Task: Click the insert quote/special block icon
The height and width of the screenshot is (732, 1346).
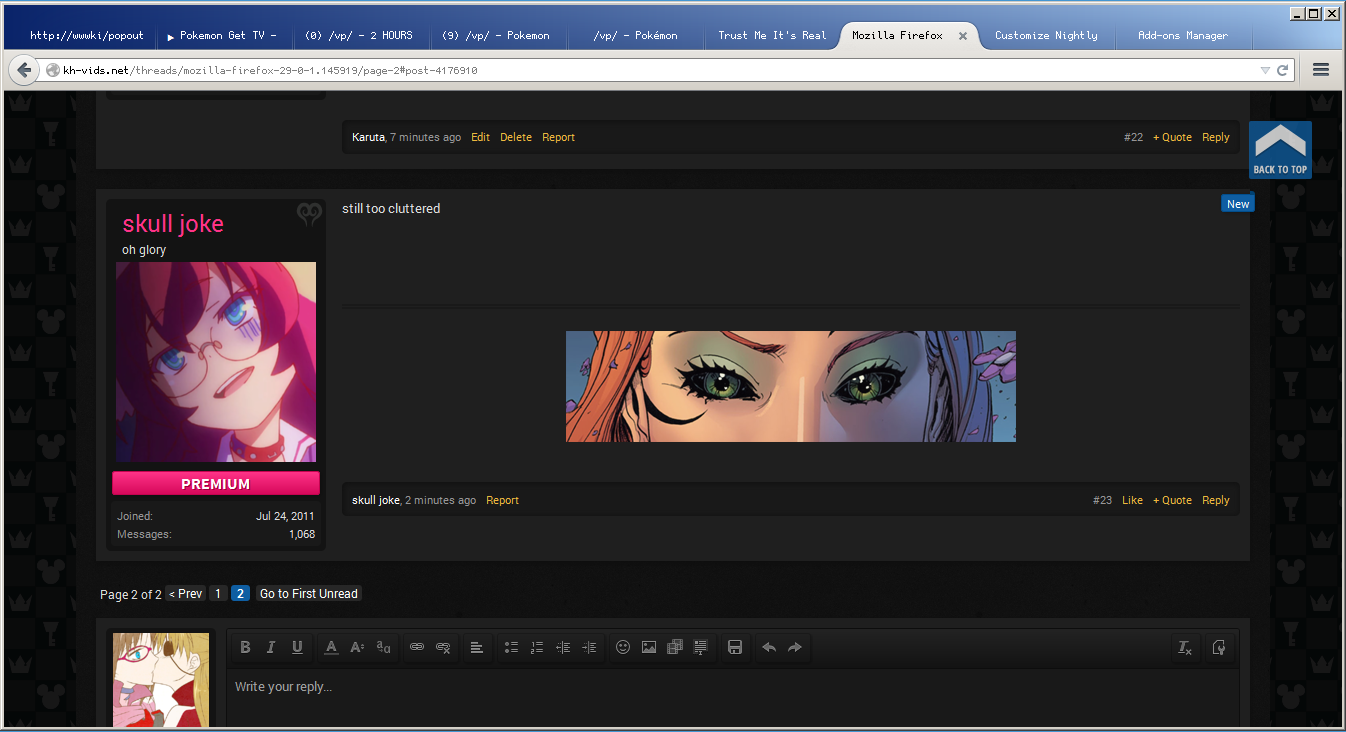Action: click(x=701, y=647)
